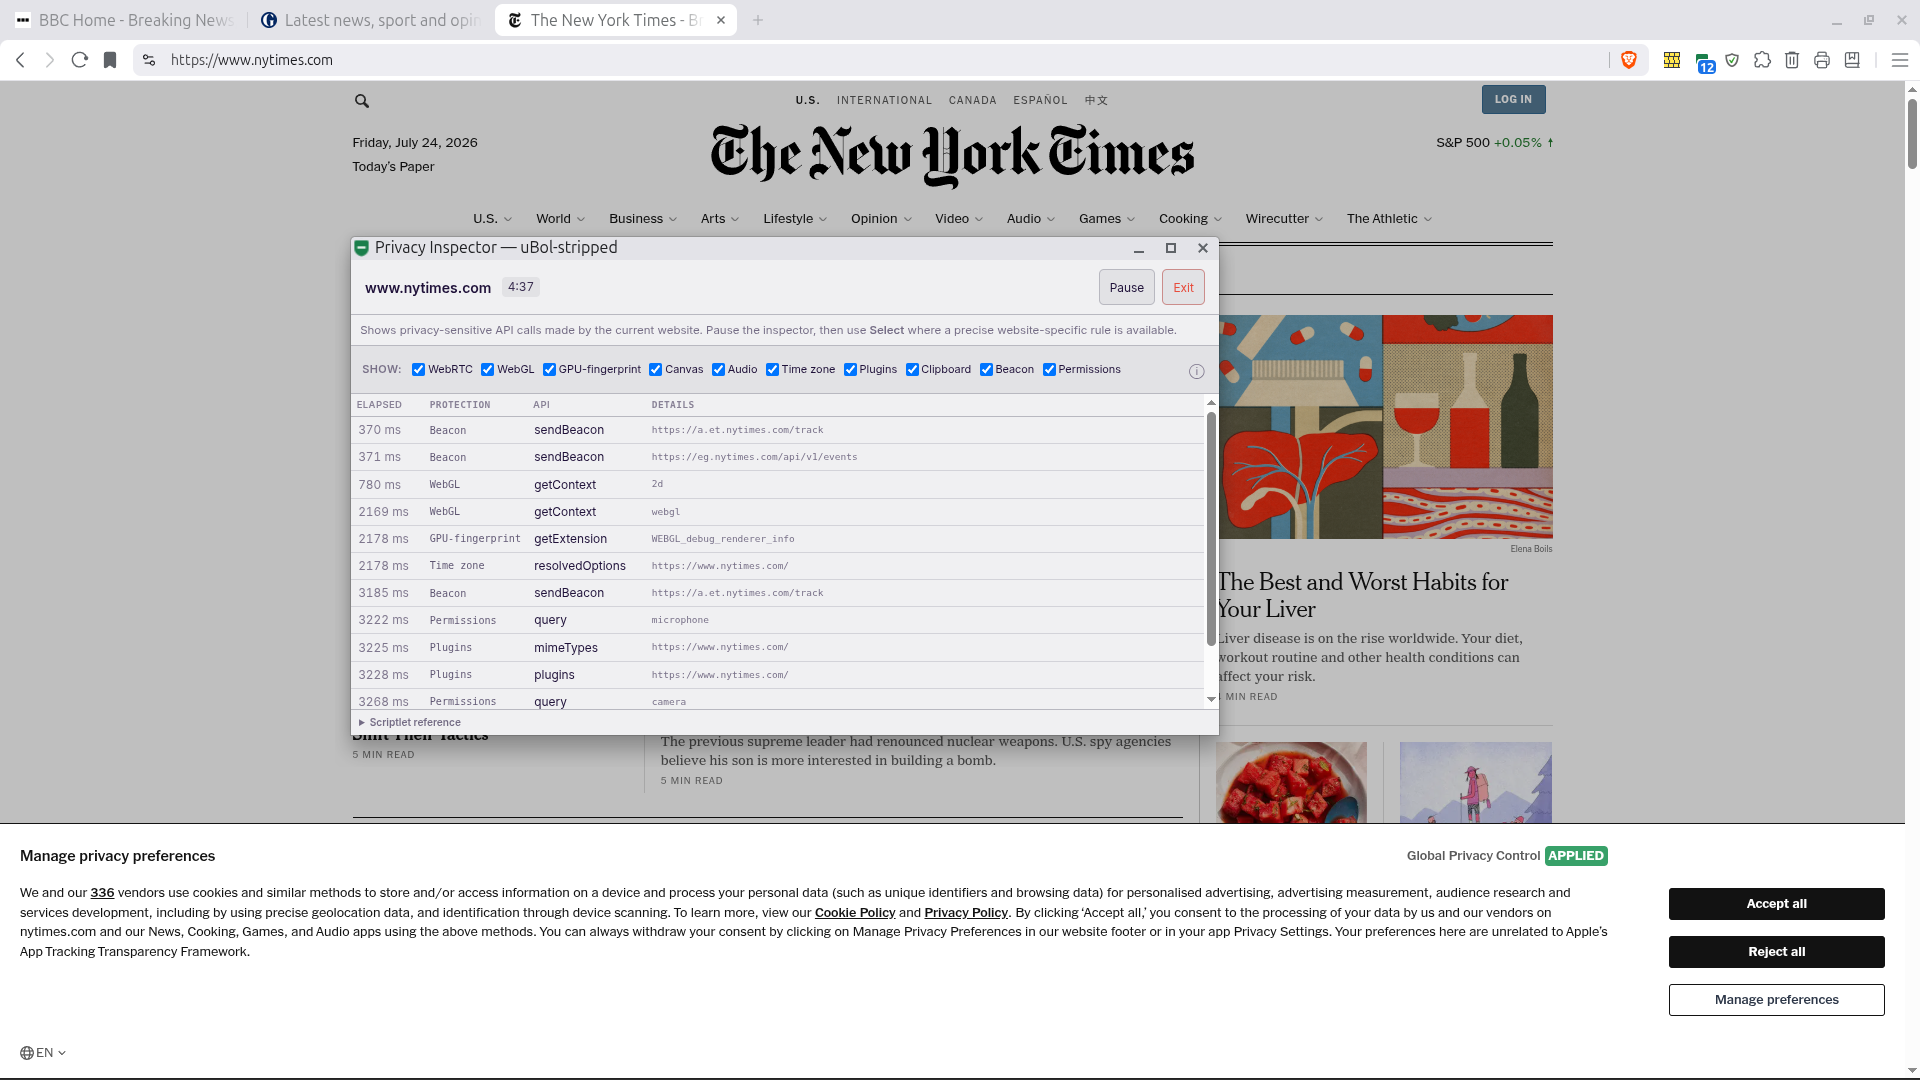
Task: Reject all privacy cookies
Action: 1777,952
